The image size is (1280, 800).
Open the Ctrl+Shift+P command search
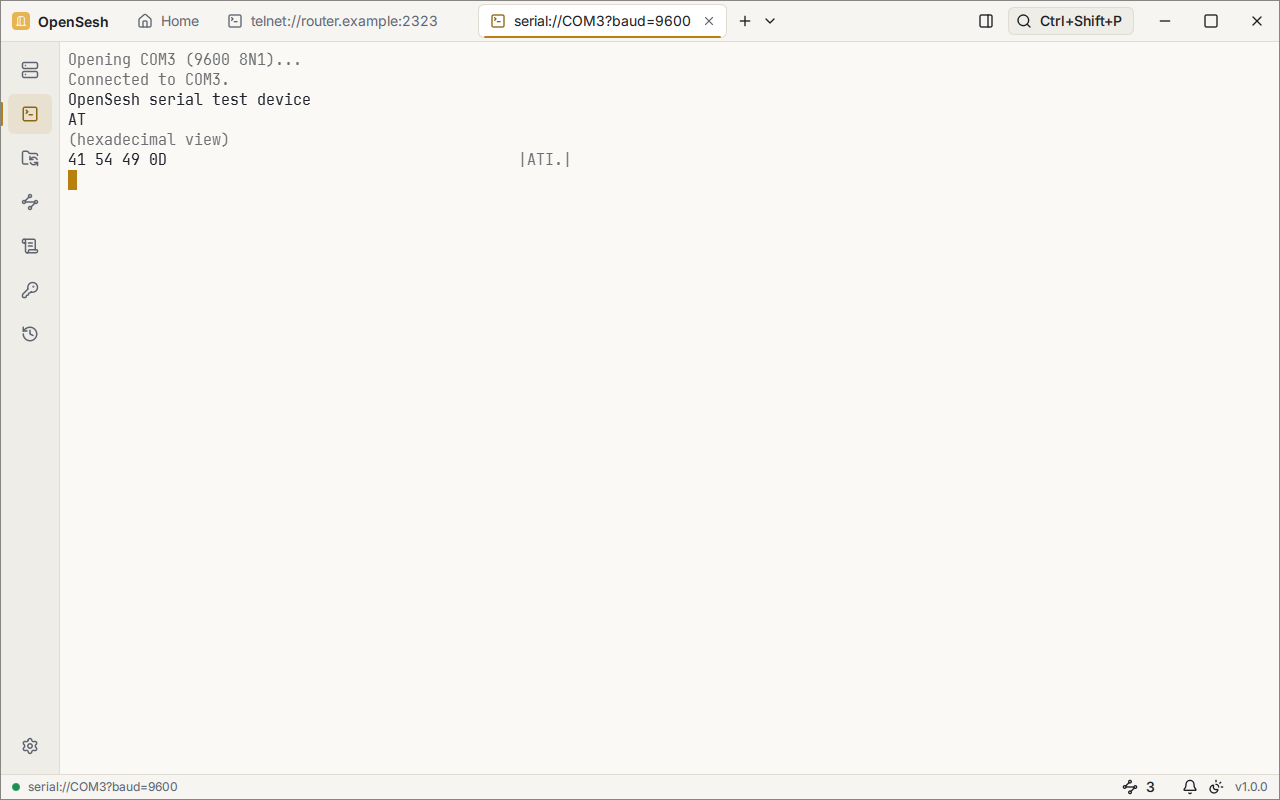(1070, 21)
